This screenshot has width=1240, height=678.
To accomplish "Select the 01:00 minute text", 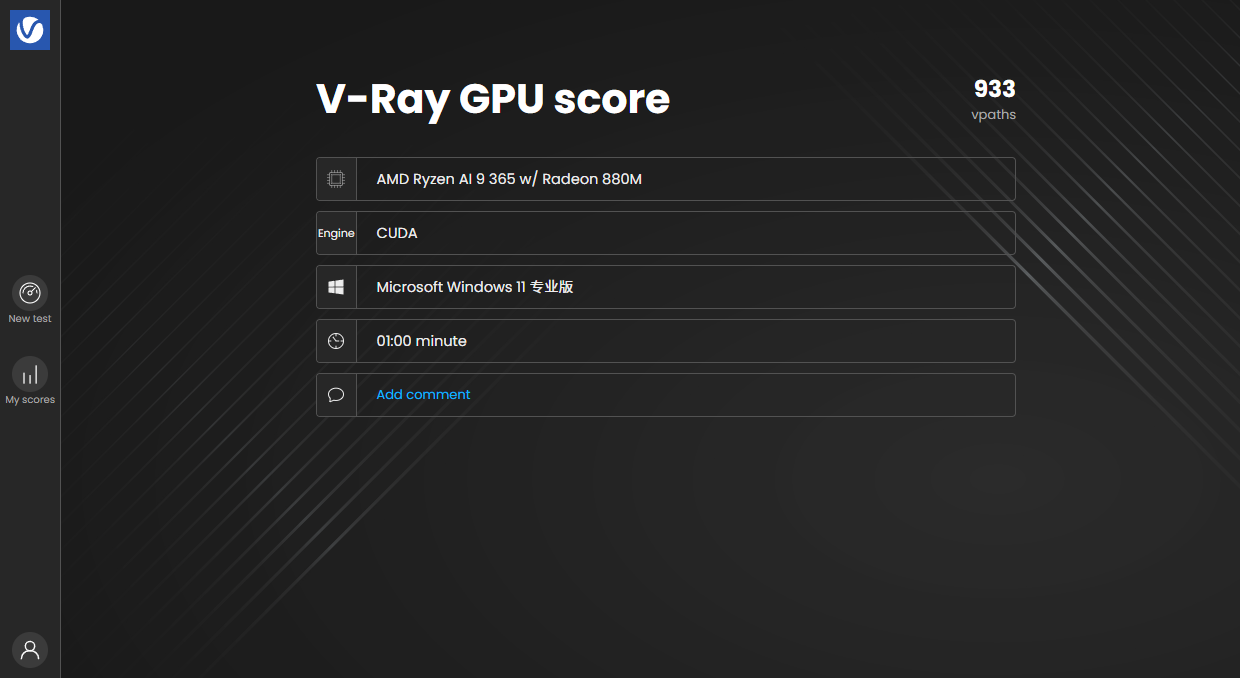I will (421, 341).
